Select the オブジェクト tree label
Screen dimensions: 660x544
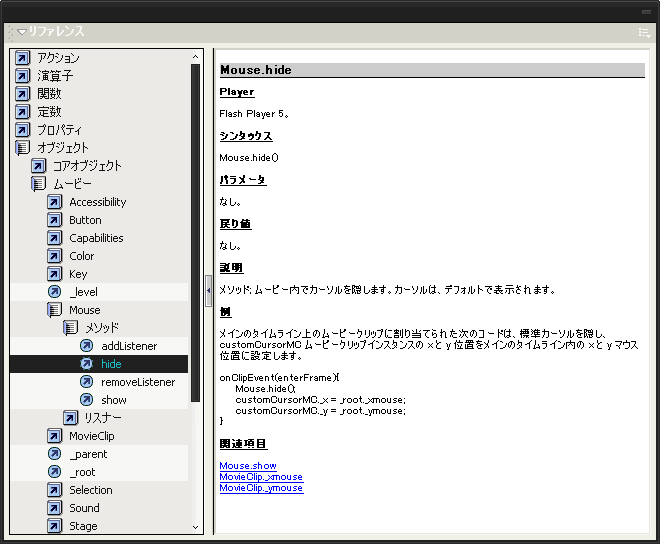pos(63,148)
